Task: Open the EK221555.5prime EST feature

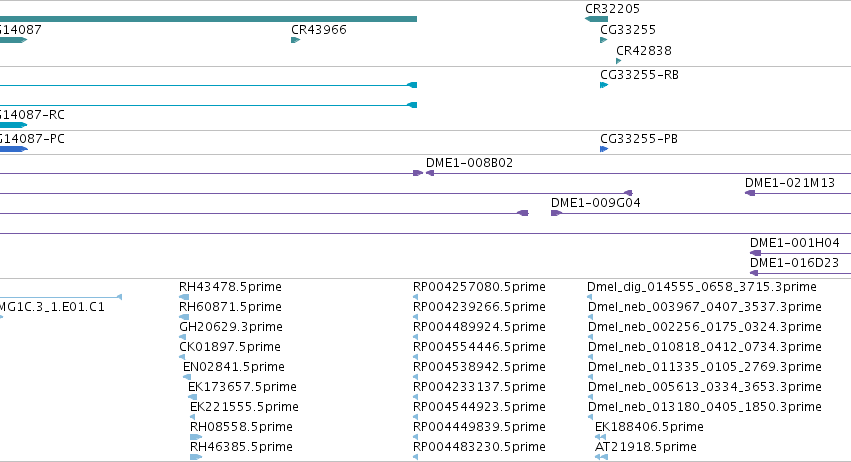Action: click(x=244, y=407)
